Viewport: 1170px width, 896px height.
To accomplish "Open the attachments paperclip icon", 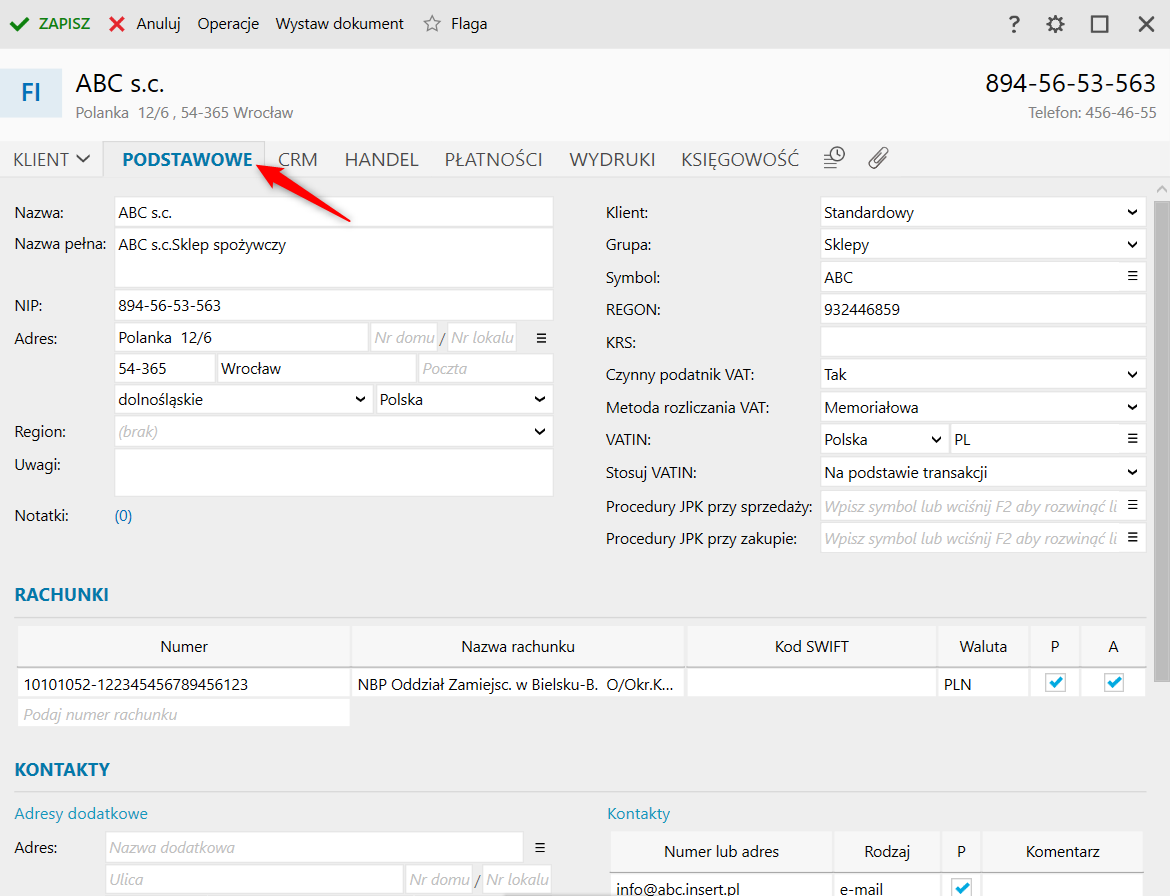I will coord(878,158).
